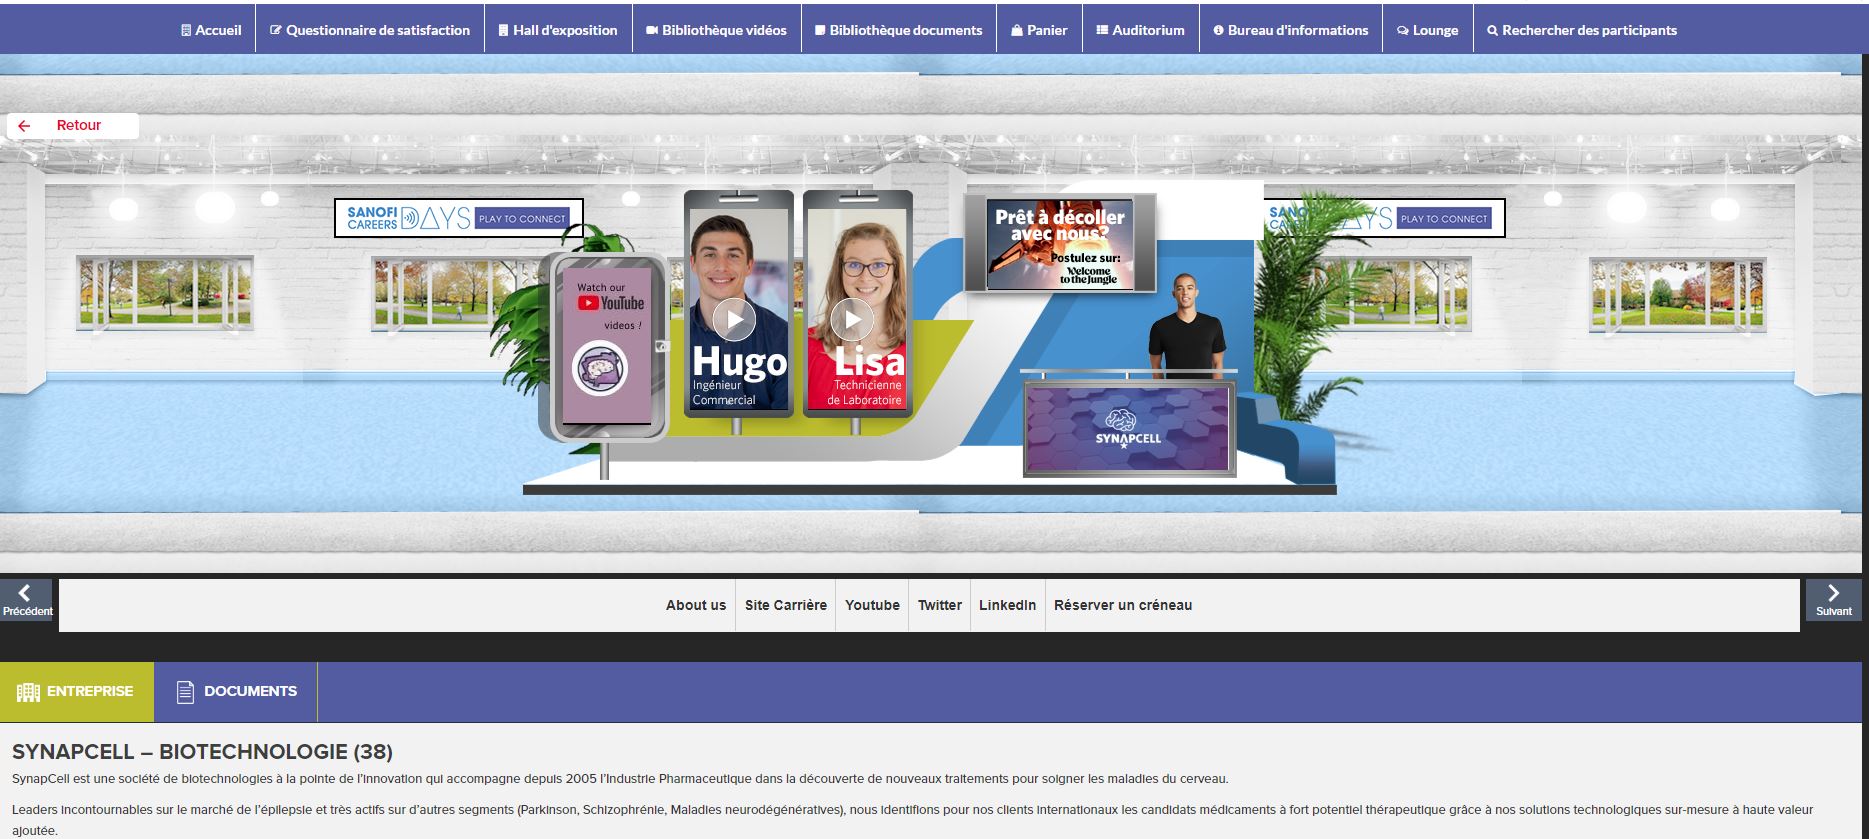The image size is (1869, 839).
Task: Play Hugo's video
Action: coord(734,319)
